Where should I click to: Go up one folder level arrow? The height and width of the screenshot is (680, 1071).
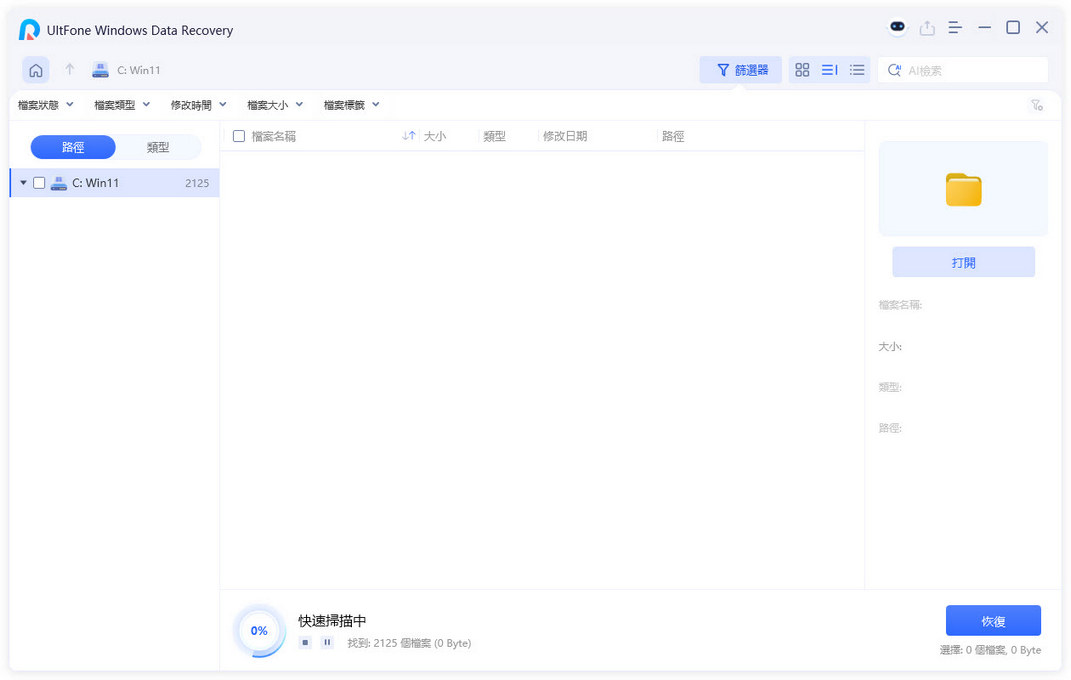pyautogui.click(x=69, y=70)
